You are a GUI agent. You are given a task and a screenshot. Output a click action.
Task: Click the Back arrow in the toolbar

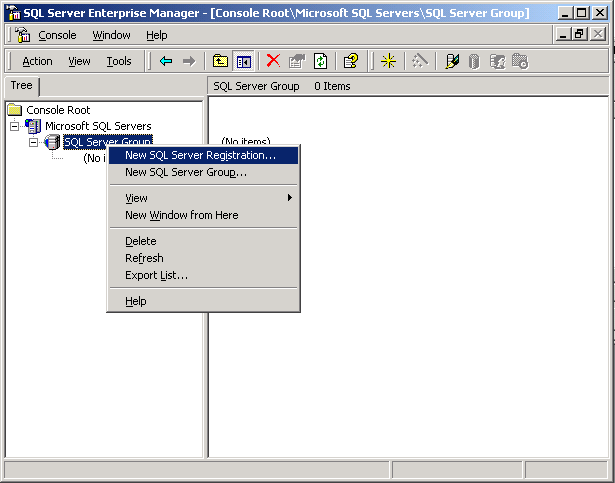tap(166, 61)
